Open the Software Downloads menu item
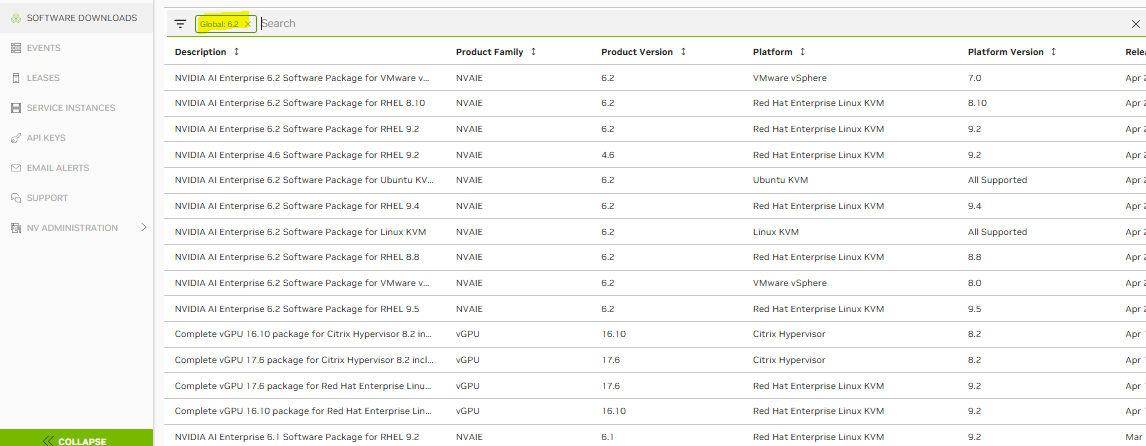 tap(76, 18)
